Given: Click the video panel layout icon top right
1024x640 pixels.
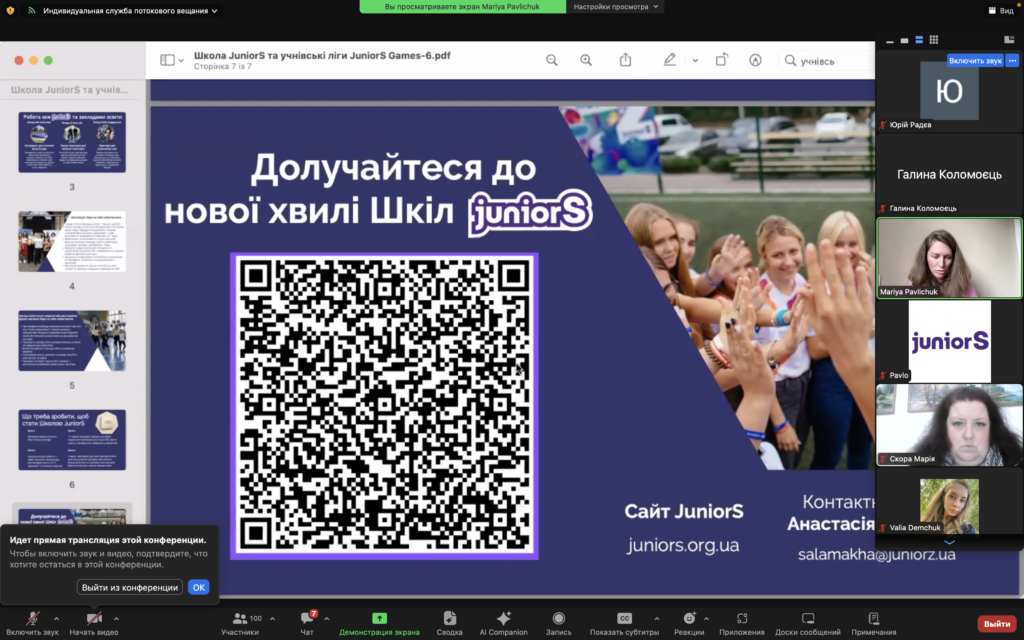Looking at the screenshot, I should [x=1009, y=40].
